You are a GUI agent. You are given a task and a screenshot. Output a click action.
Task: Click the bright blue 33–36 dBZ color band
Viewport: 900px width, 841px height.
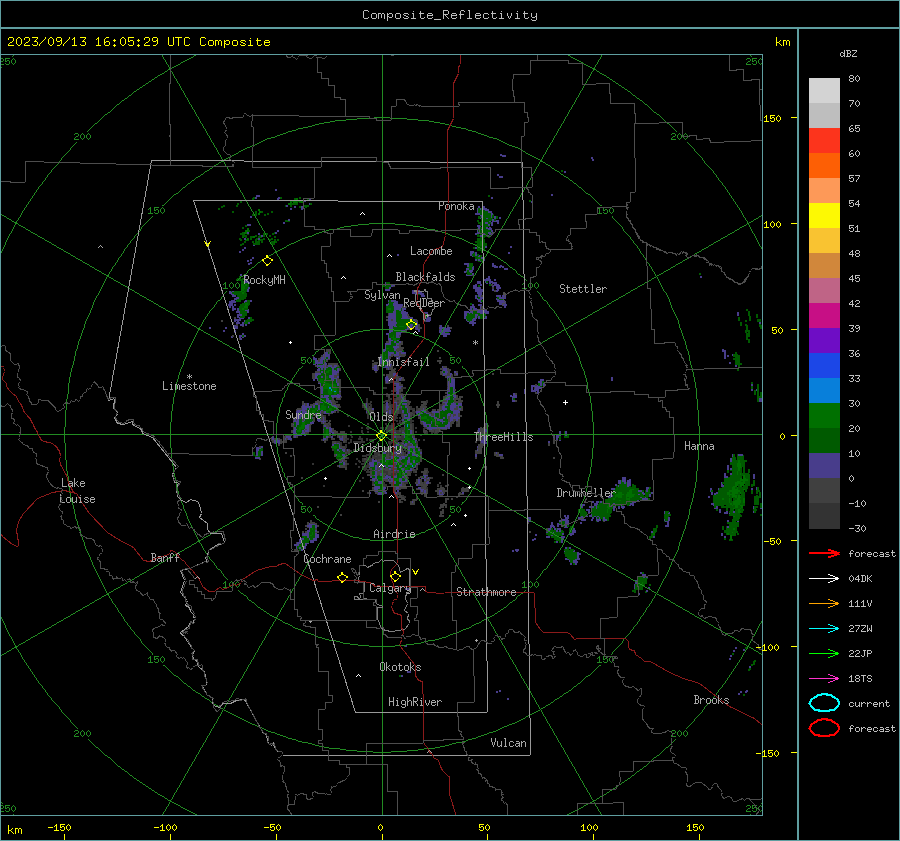pos(824,366)
